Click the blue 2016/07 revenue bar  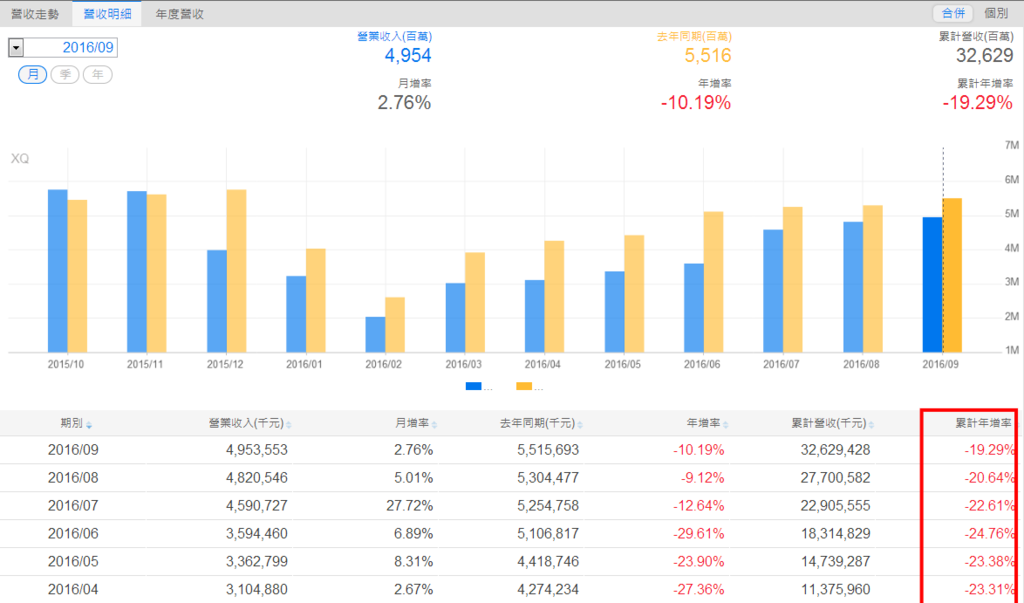coord(773,291)
